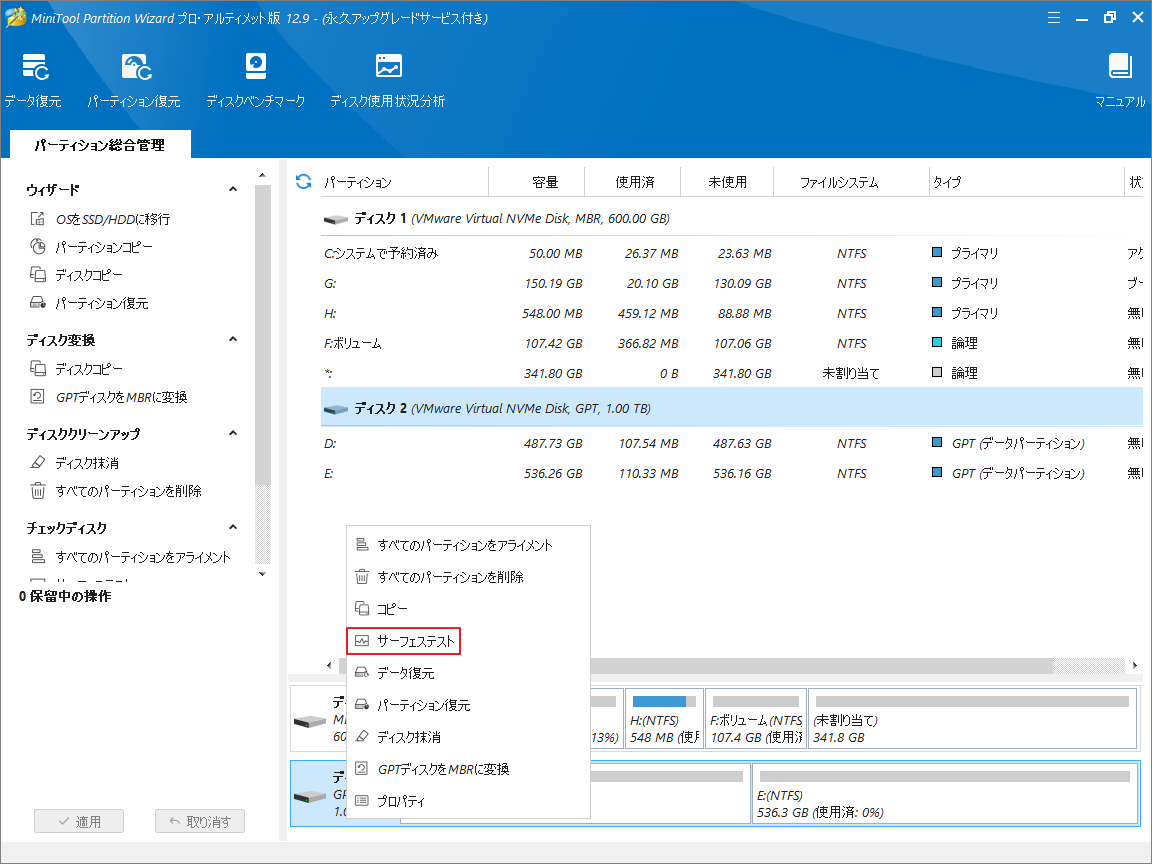Click GPTディスクをMBRに変換 icon in sidebar
Viewport: 1152px width, 864px height.
[37, 397]
